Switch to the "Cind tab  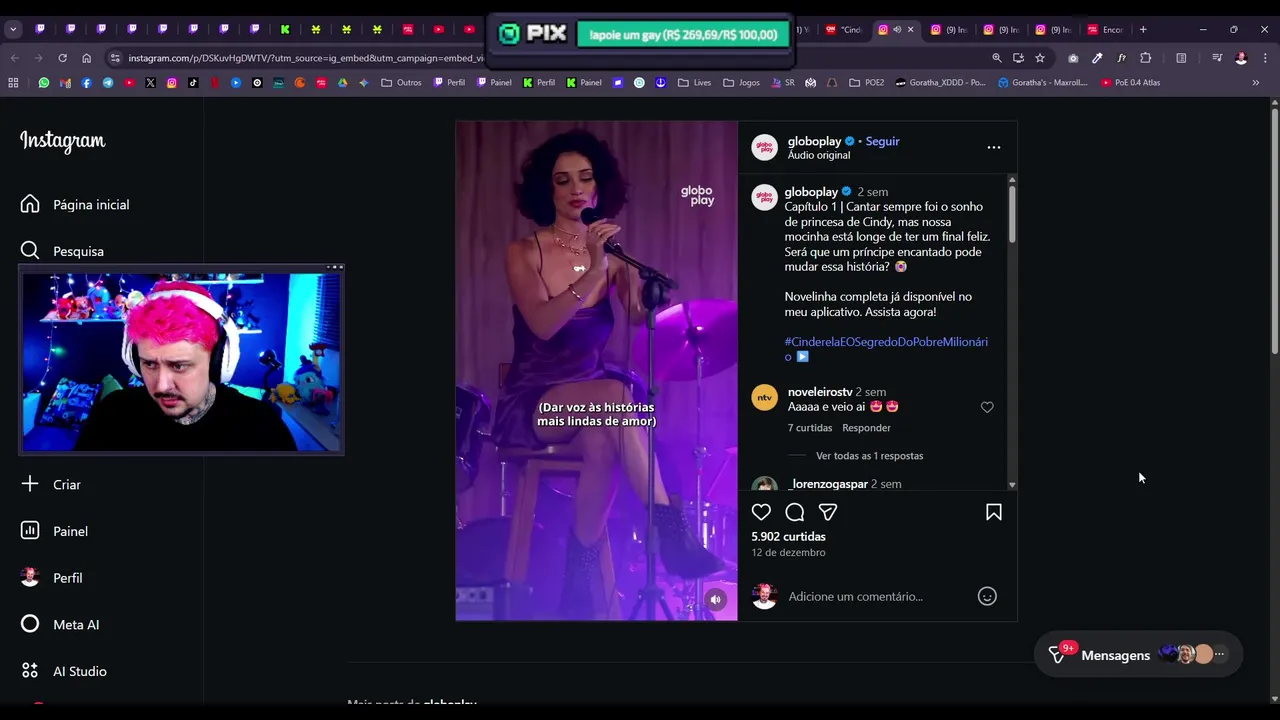[844, 29]
